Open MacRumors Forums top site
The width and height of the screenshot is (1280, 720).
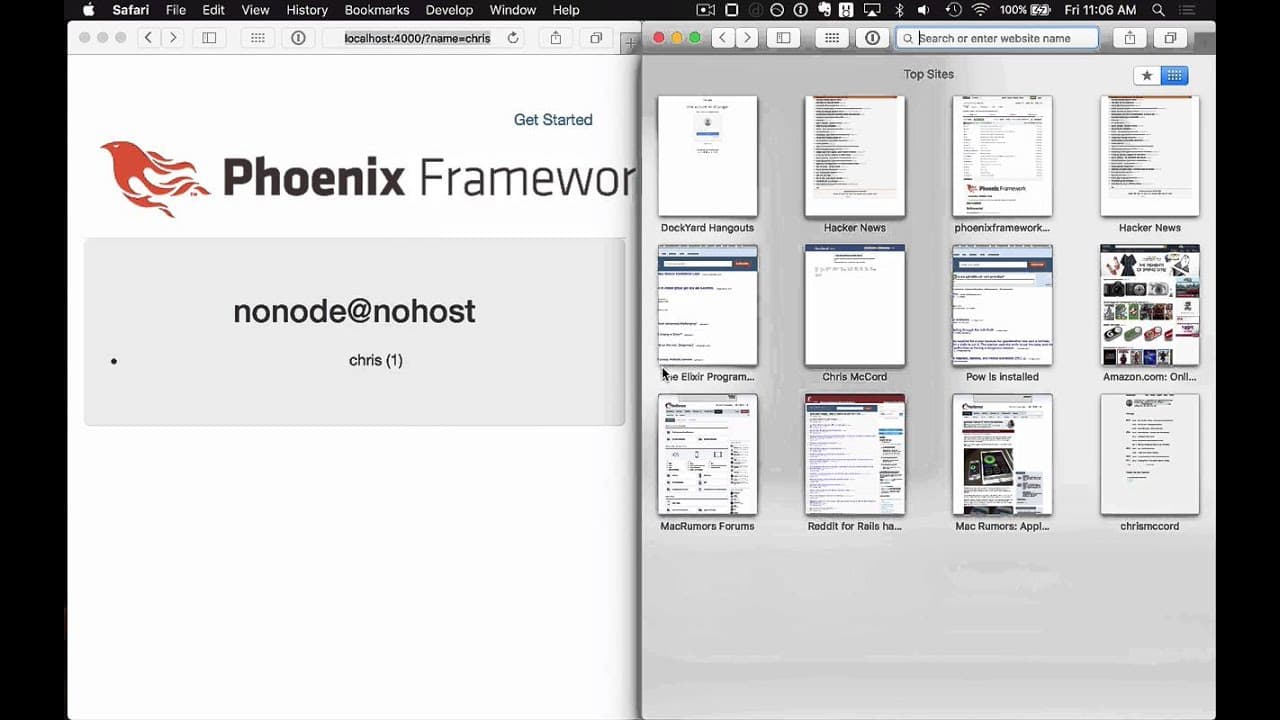pyautogui.click(x=707, y=454)
